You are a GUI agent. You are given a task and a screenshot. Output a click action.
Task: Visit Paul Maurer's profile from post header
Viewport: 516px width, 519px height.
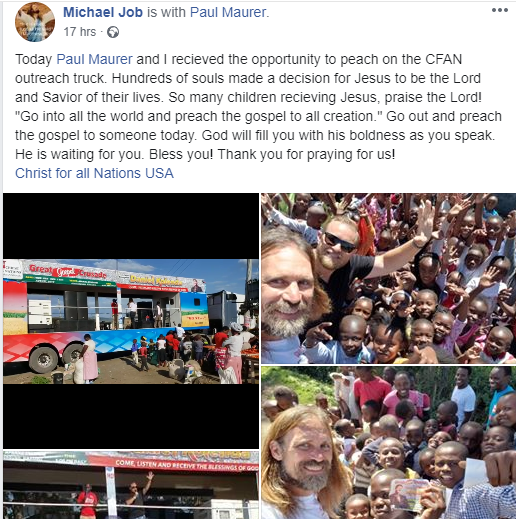228,12
